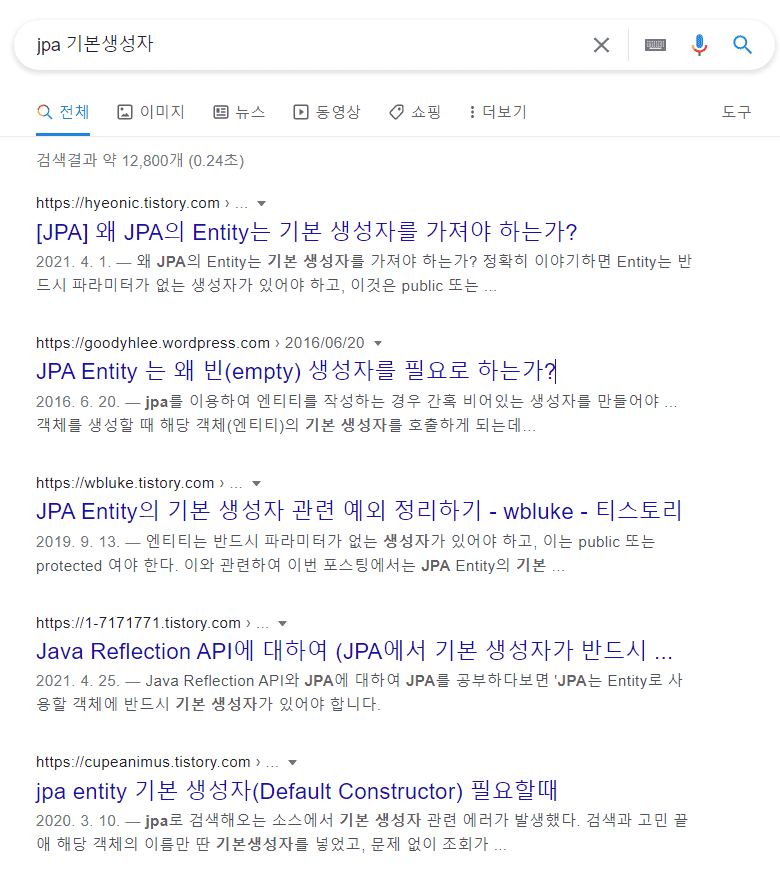
Task: Open result 'Java Reflection API에 대하여'
Action: pos(354,651)
